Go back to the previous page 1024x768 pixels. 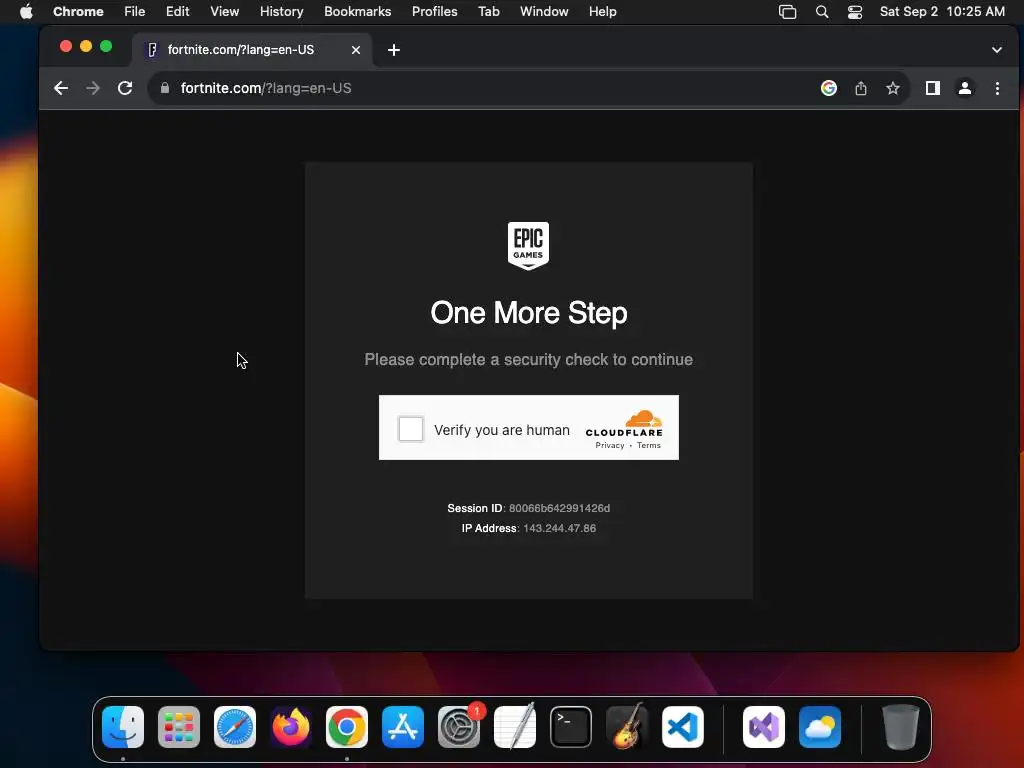point(61,88)
